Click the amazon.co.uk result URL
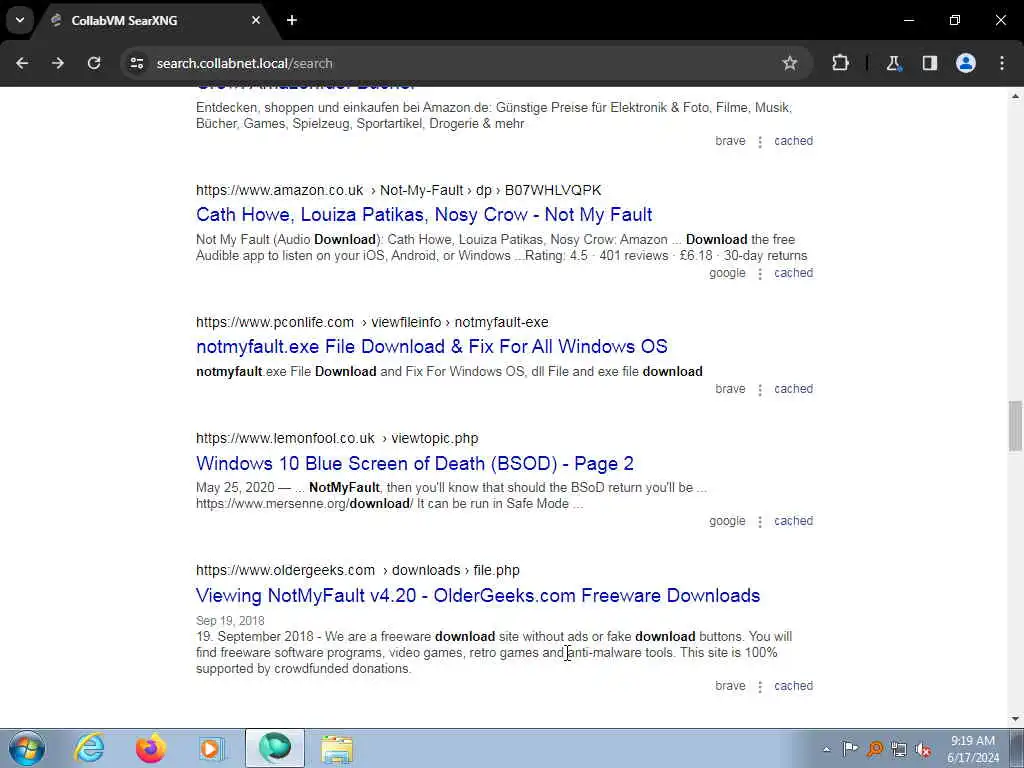 (x=398, y=190)
